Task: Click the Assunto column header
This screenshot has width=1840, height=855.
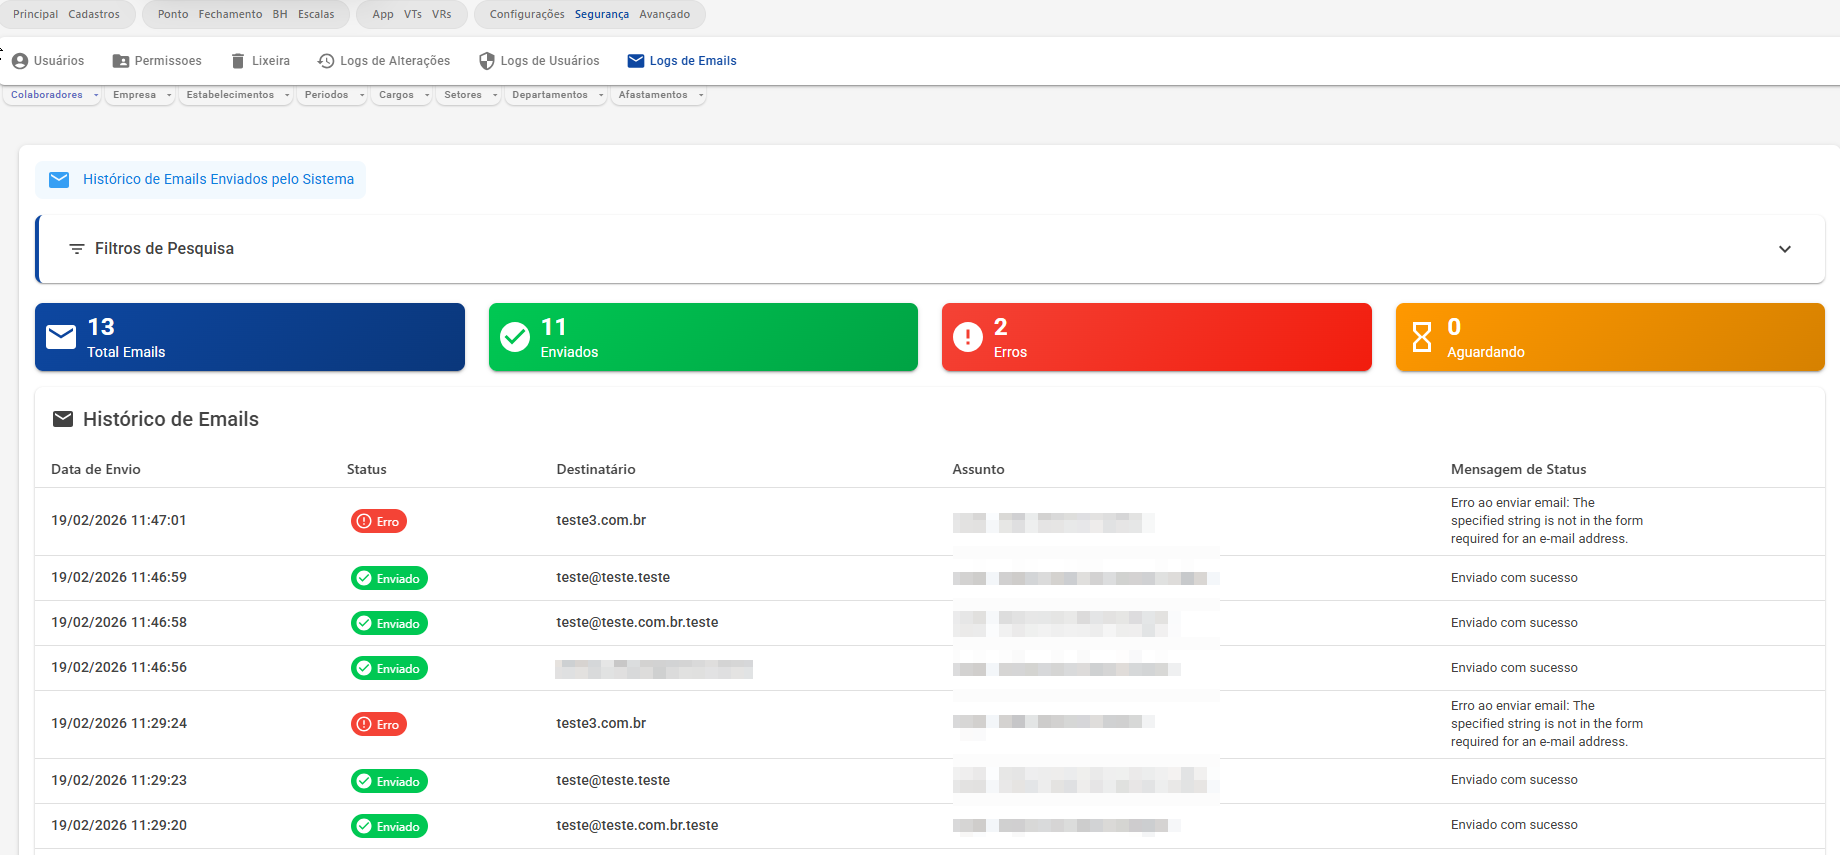Action: (978, 469)
